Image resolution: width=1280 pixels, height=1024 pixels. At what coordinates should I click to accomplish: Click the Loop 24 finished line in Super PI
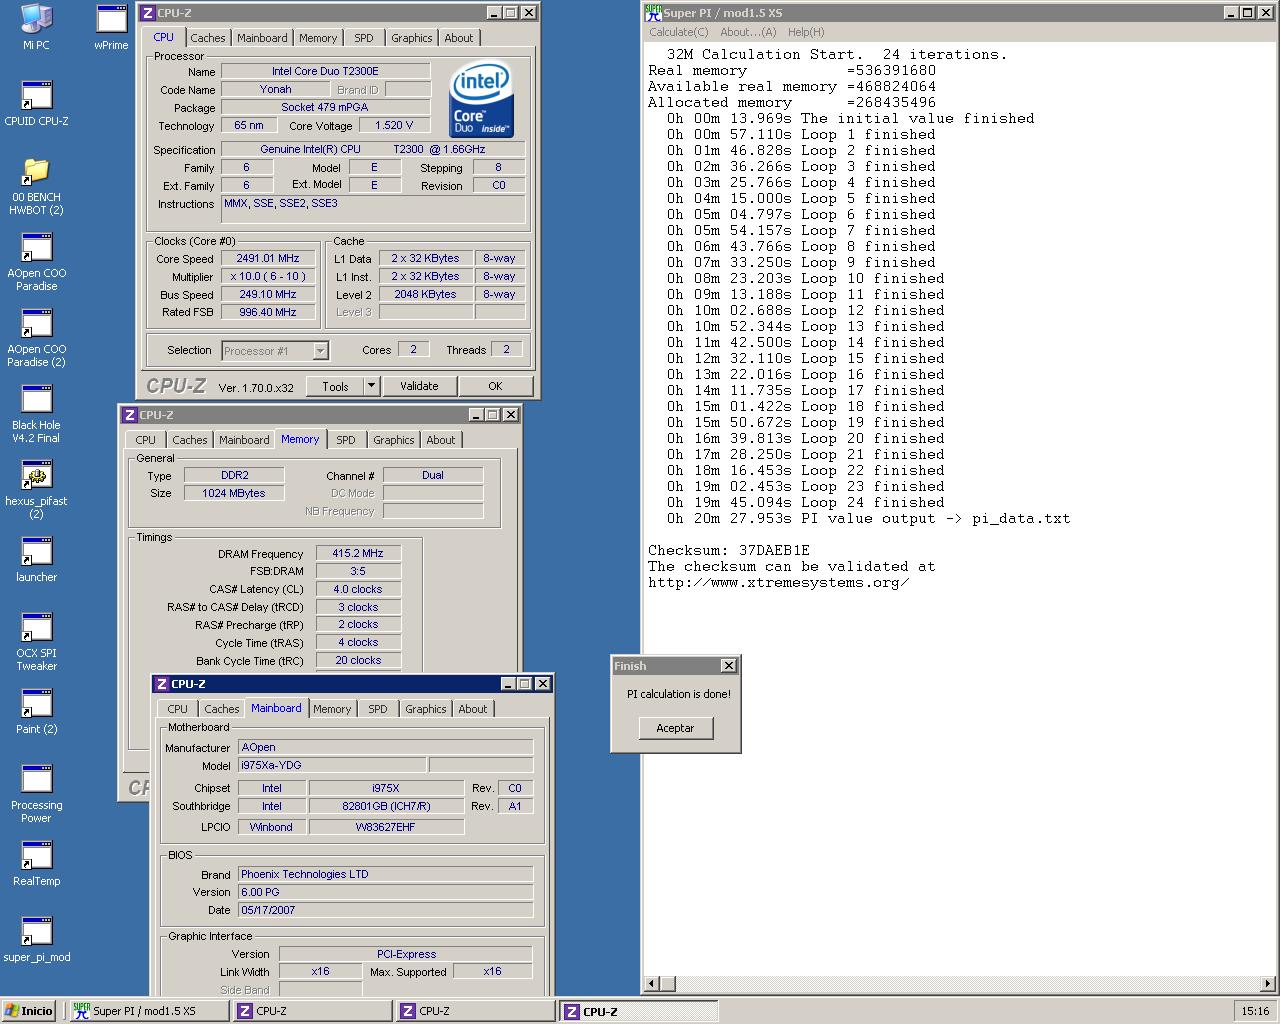click(x=806, y=502)
